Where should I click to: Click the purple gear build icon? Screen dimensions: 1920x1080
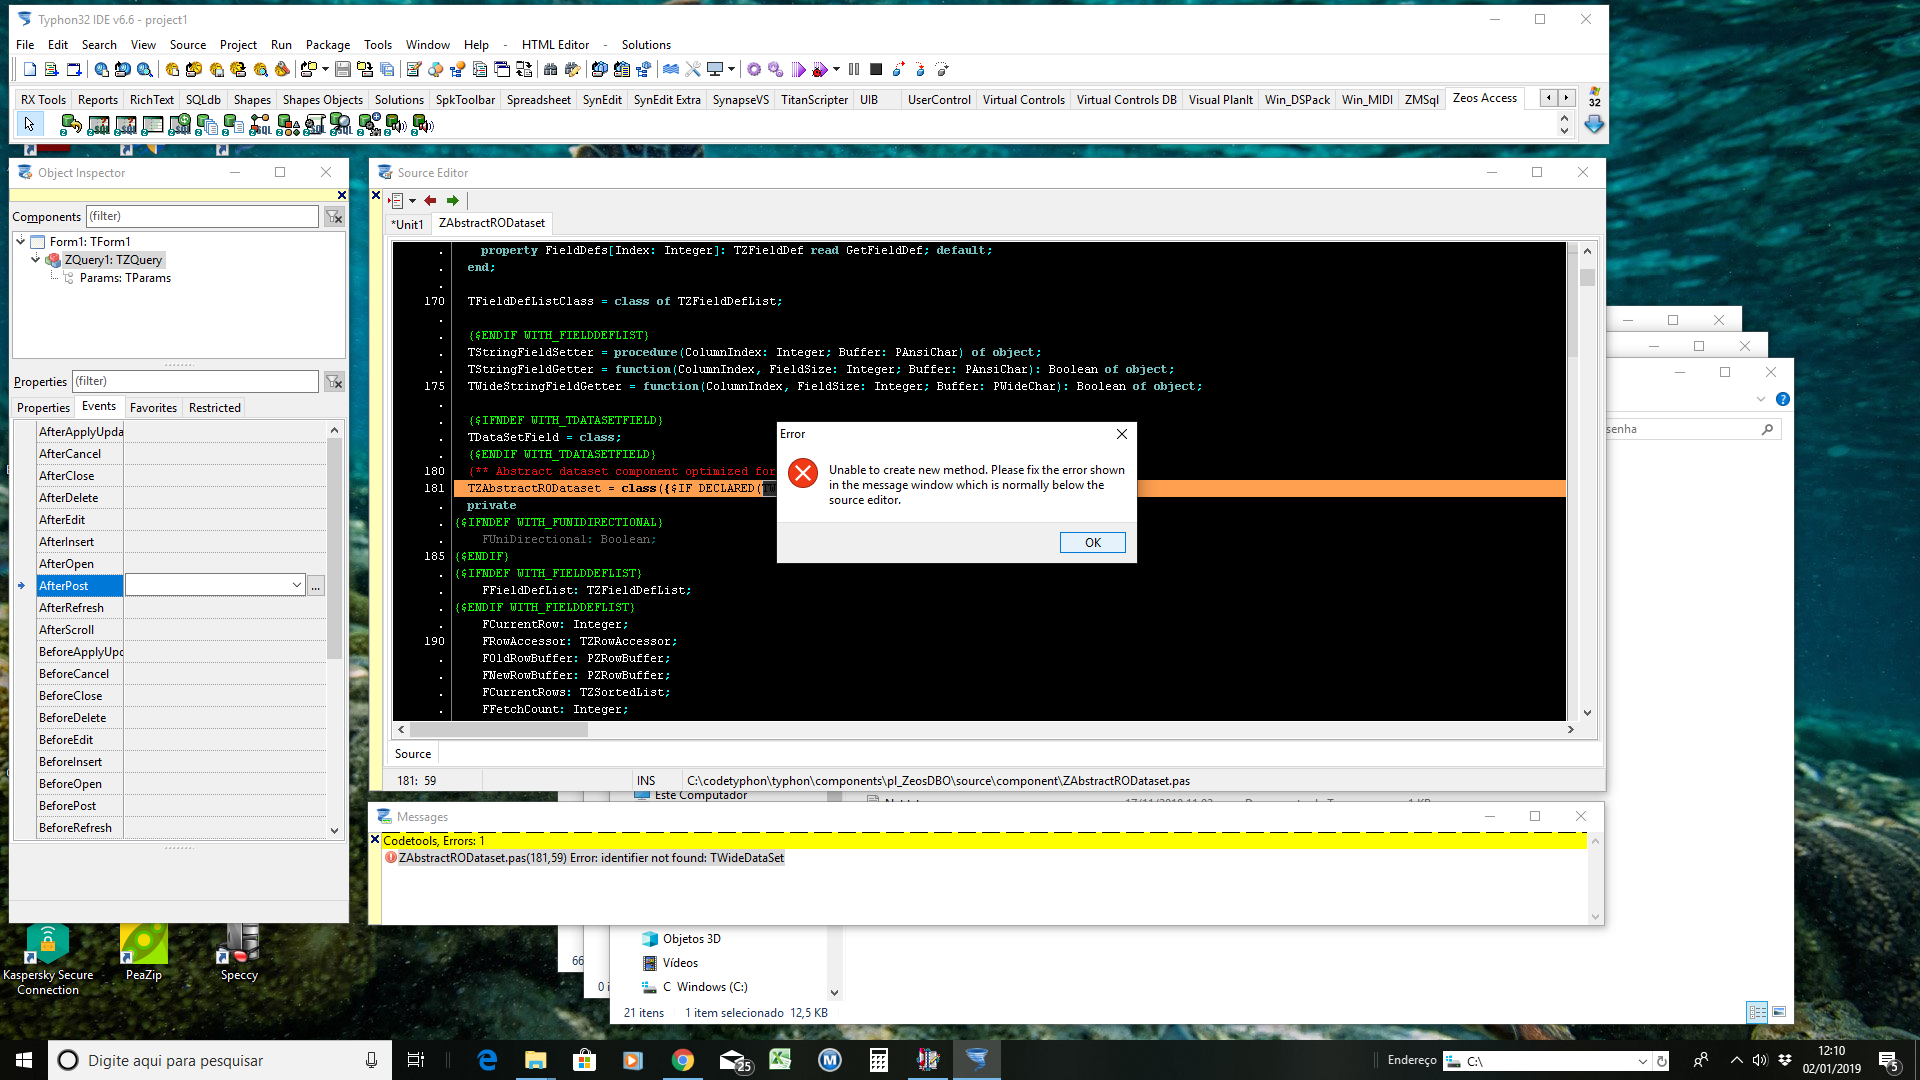[754, 70]
